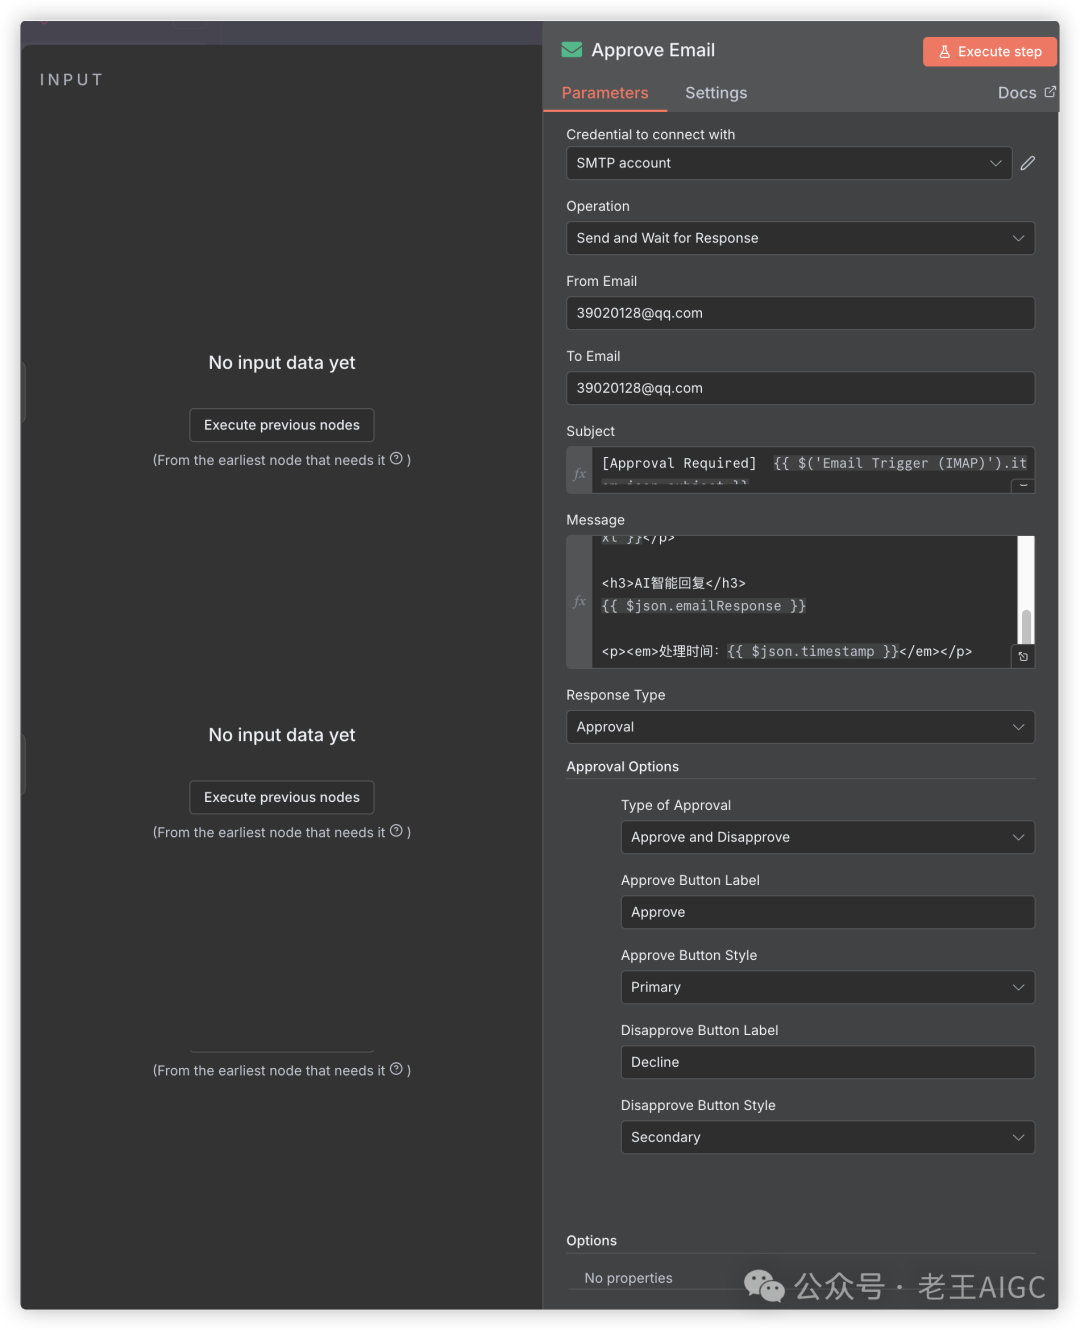Click the No properties text
Viewport: 1080px width, 1330px height.
[x=628, y=1278]
